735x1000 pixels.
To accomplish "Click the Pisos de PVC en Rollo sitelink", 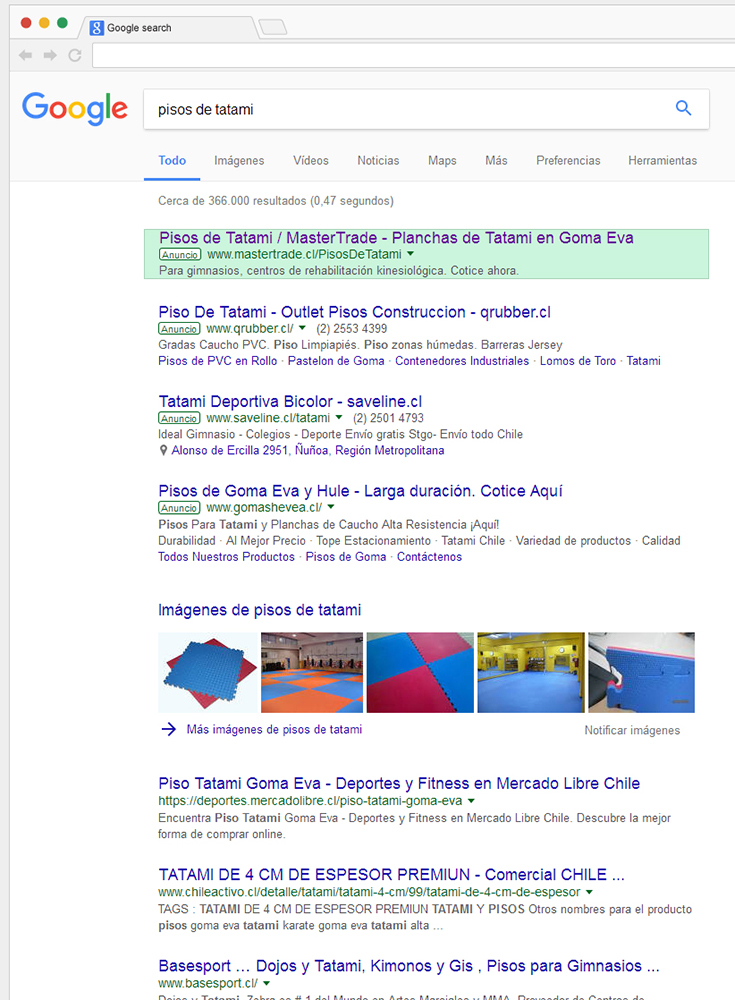I will pyautogui.click(x=218, y=361).
